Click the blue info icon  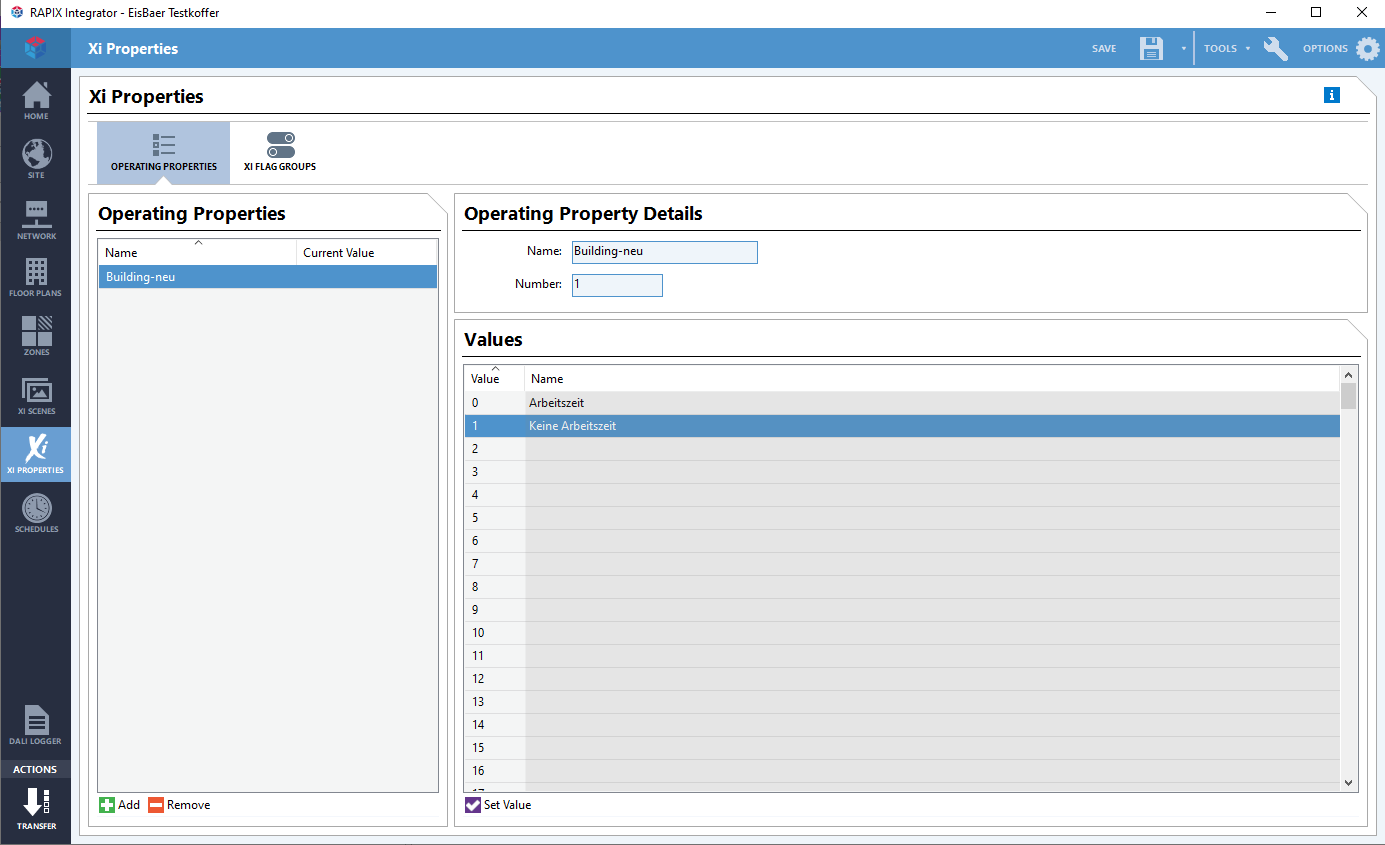1331,95
